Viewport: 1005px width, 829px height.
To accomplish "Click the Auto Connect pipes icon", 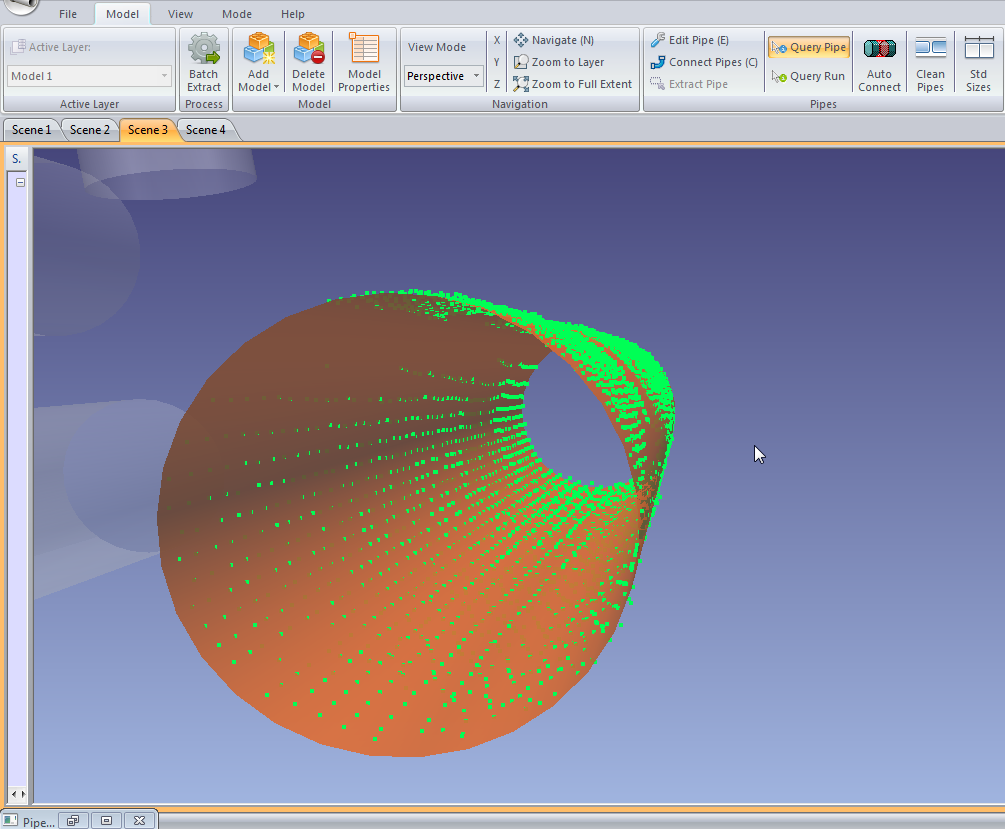I will tap(879, 50).
